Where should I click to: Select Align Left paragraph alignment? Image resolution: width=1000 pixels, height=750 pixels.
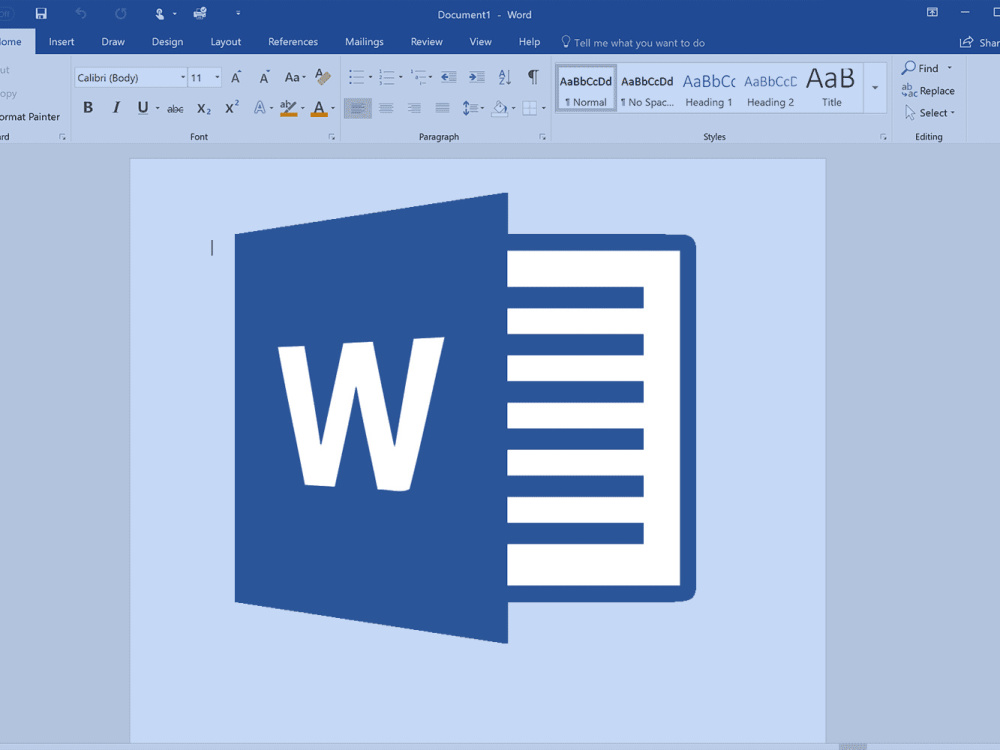tap(358, 108)
